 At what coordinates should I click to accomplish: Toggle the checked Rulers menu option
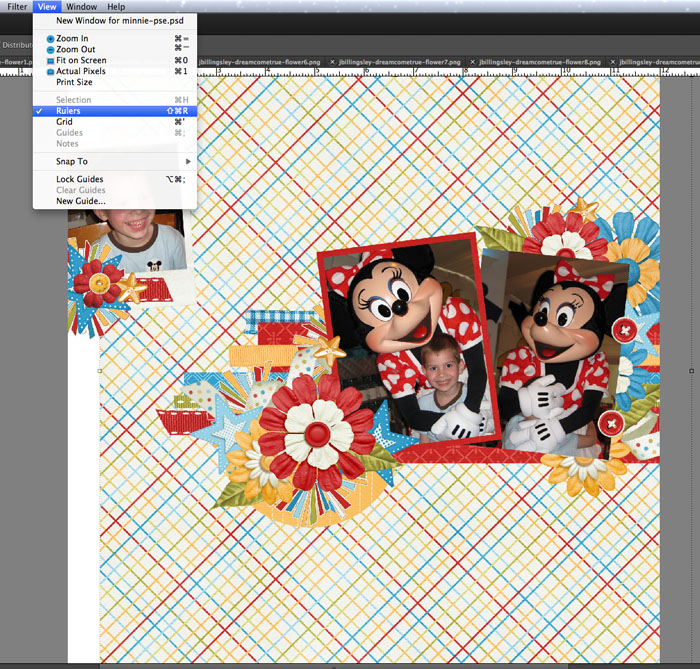(115, 111)
